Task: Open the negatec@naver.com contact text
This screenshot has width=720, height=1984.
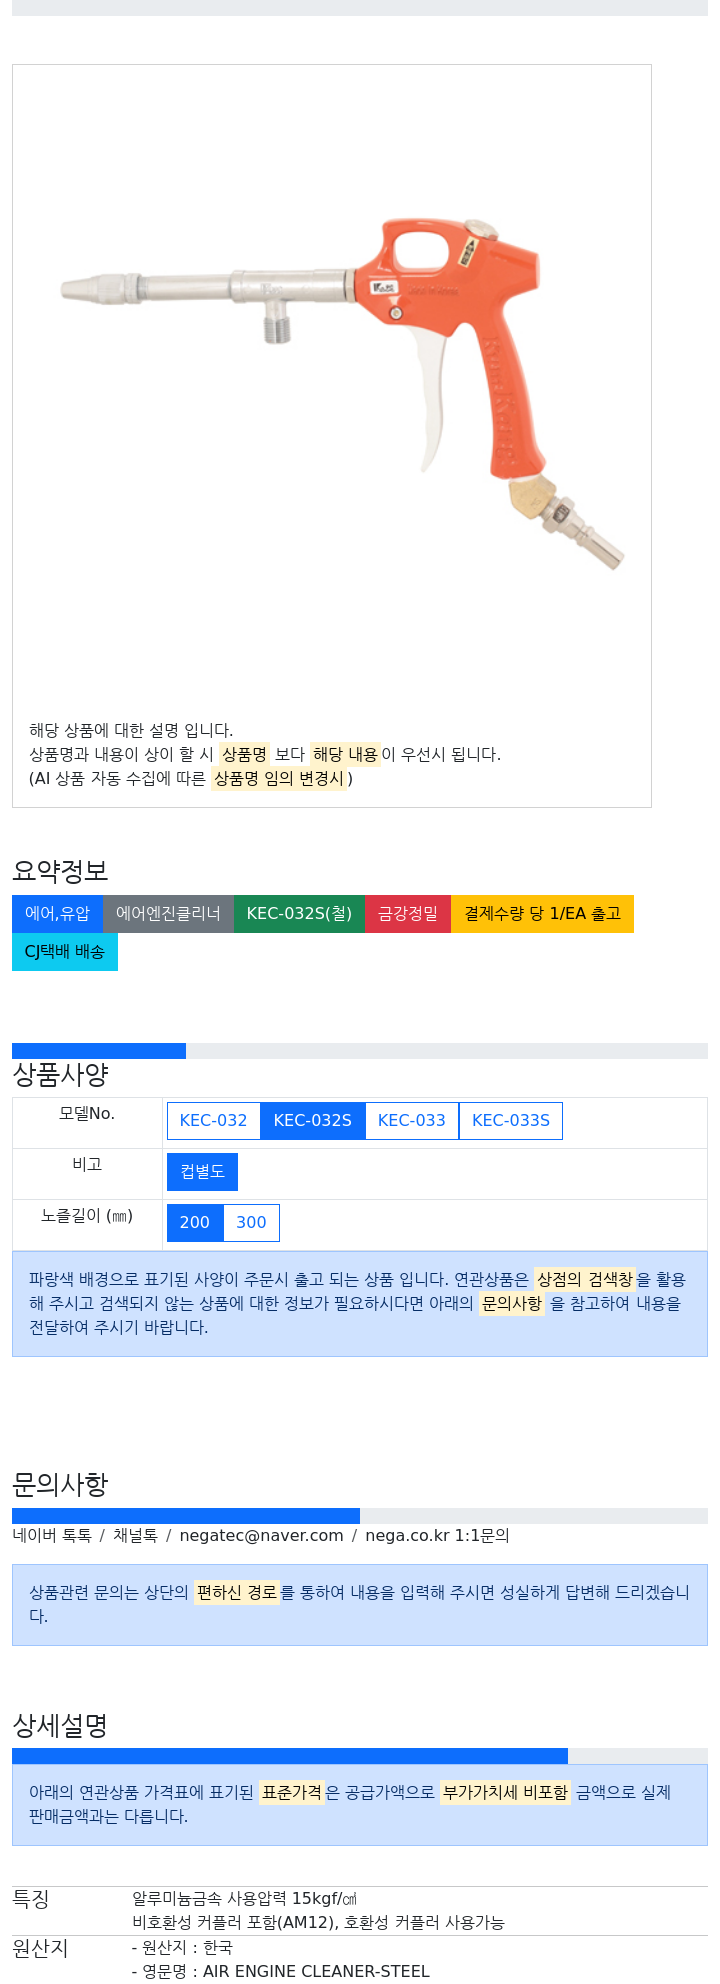Action: pos(261,1535)
